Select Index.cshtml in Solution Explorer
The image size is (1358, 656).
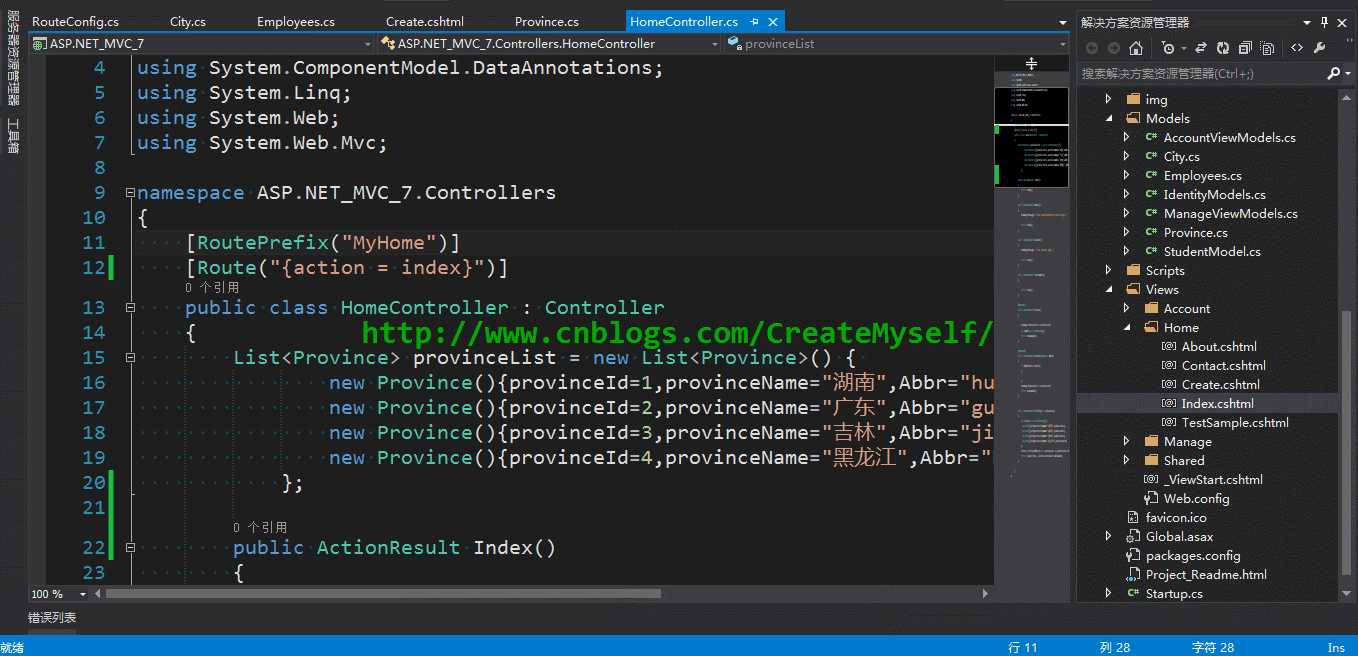click(1217, 403)
